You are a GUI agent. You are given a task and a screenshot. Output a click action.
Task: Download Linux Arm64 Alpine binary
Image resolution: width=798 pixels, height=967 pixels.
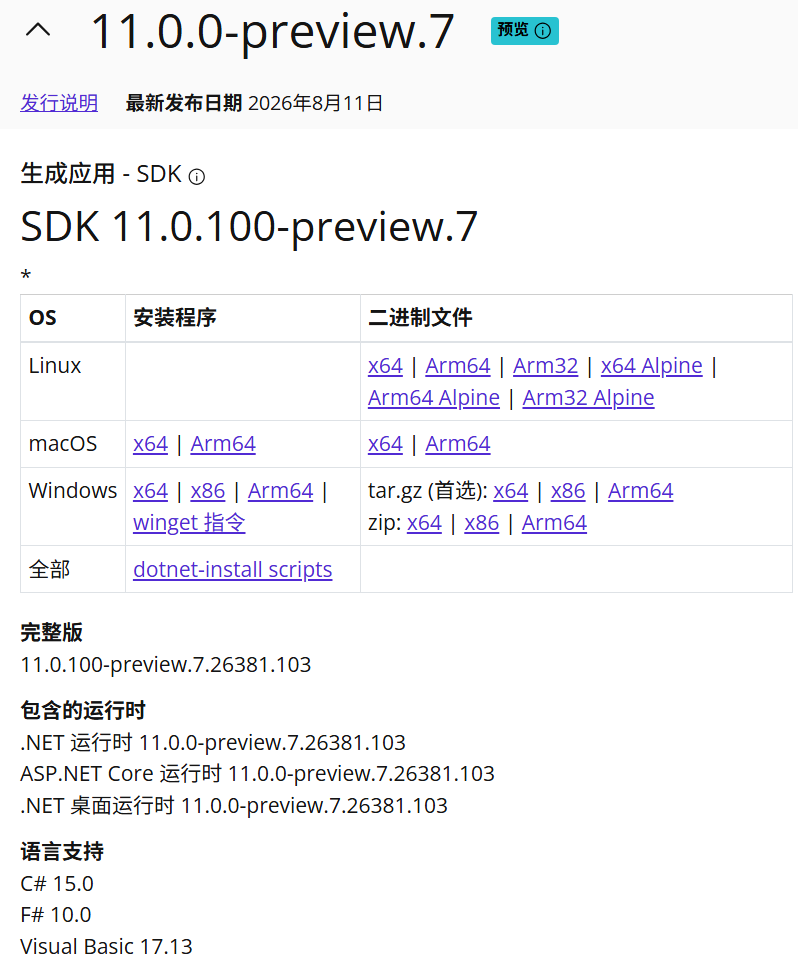click(434, 398)
